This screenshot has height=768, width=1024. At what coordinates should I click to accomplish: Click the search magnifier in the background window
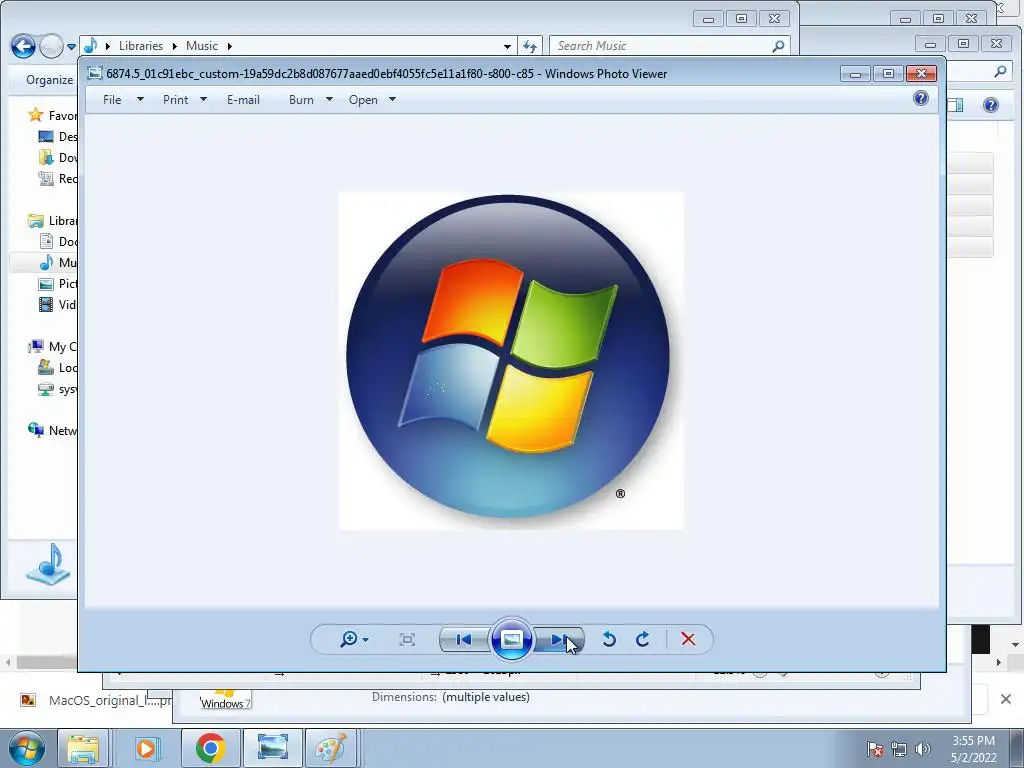[1000, 71]
